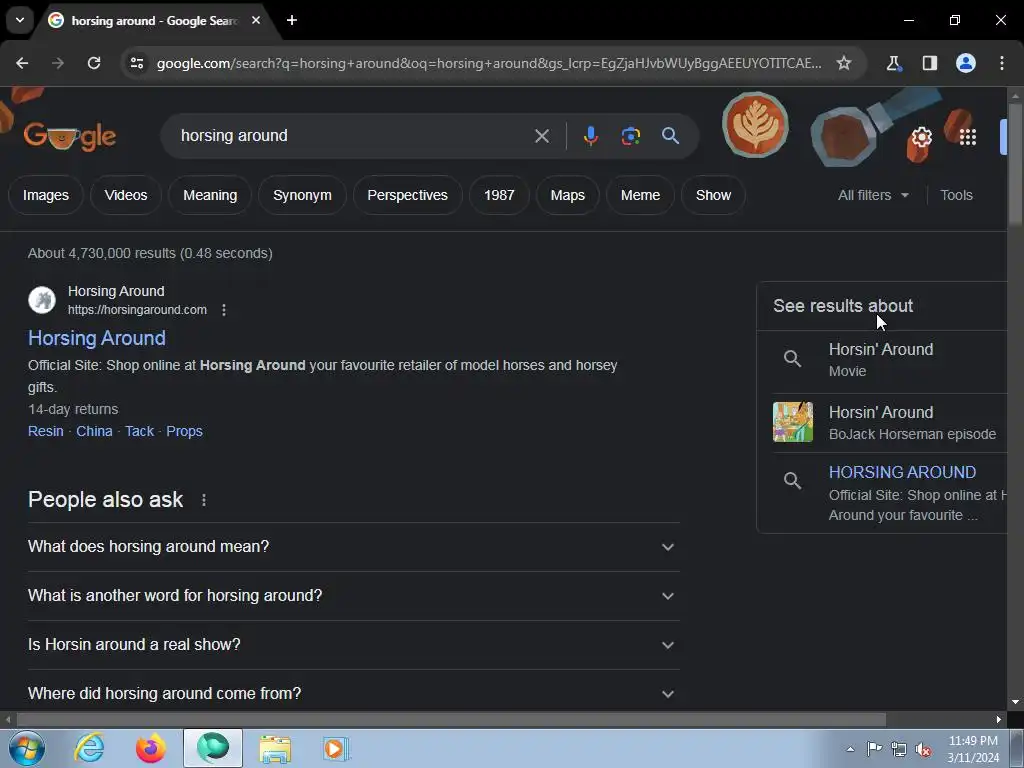Image resolution: width=1024 pixels, height=768 pixels.
Task: Open People also ask options menu
Action: (x=204, y=500)
